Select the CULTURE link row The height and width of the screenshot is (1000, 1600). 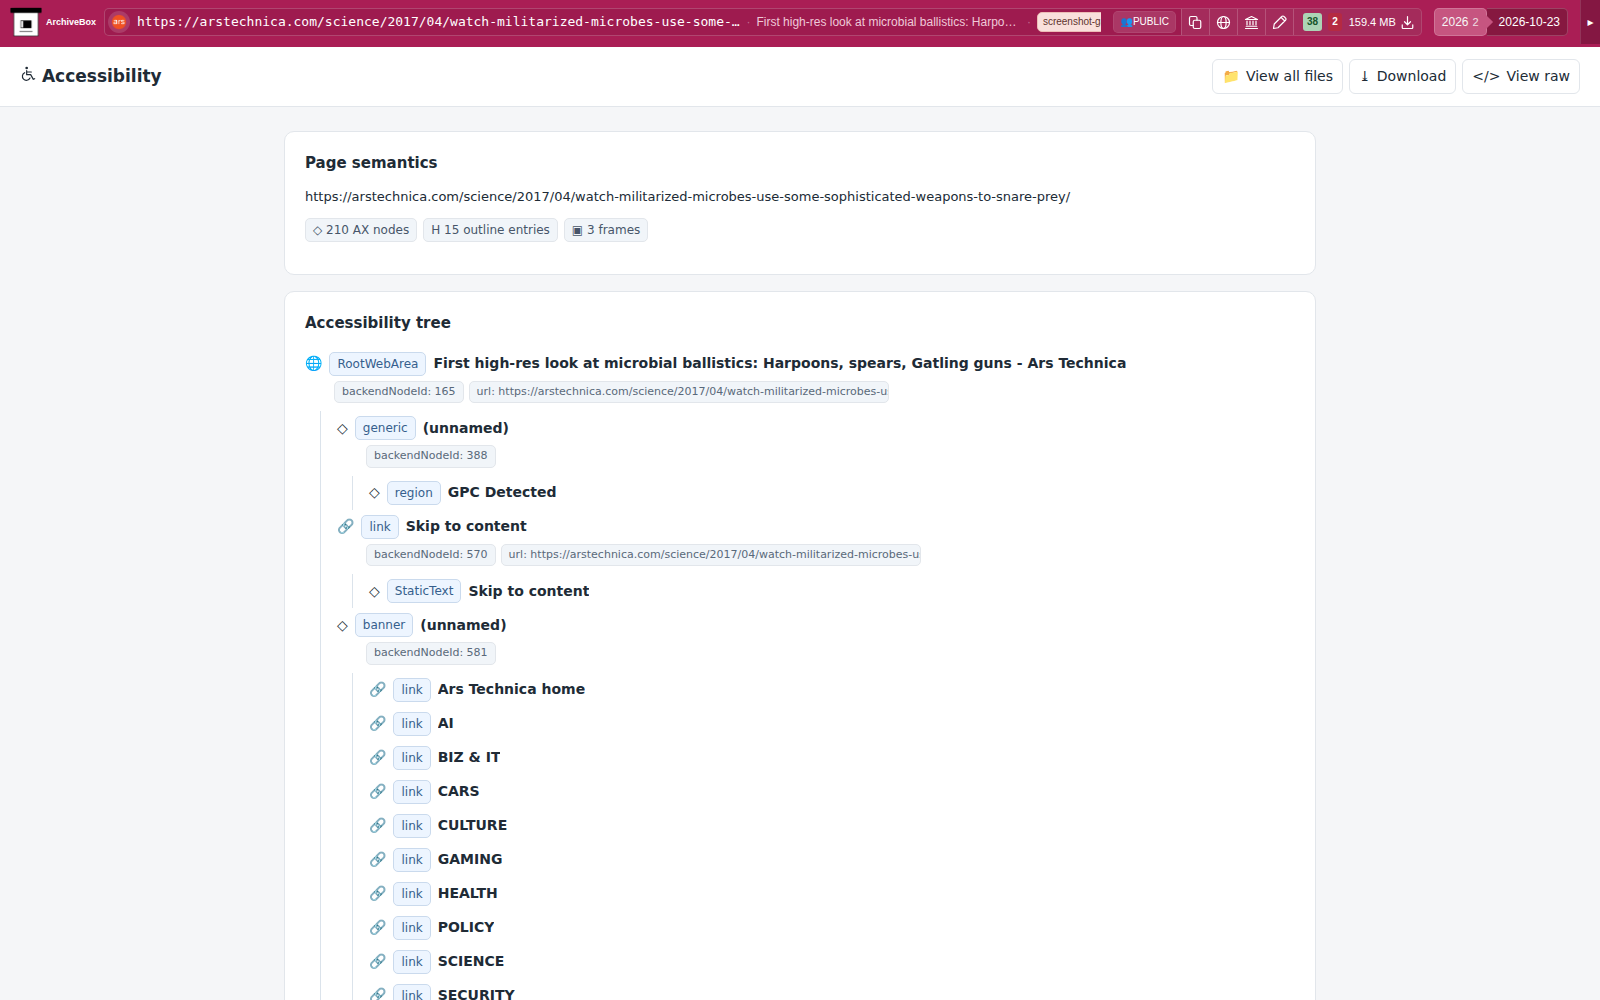(x=438, y=825)
